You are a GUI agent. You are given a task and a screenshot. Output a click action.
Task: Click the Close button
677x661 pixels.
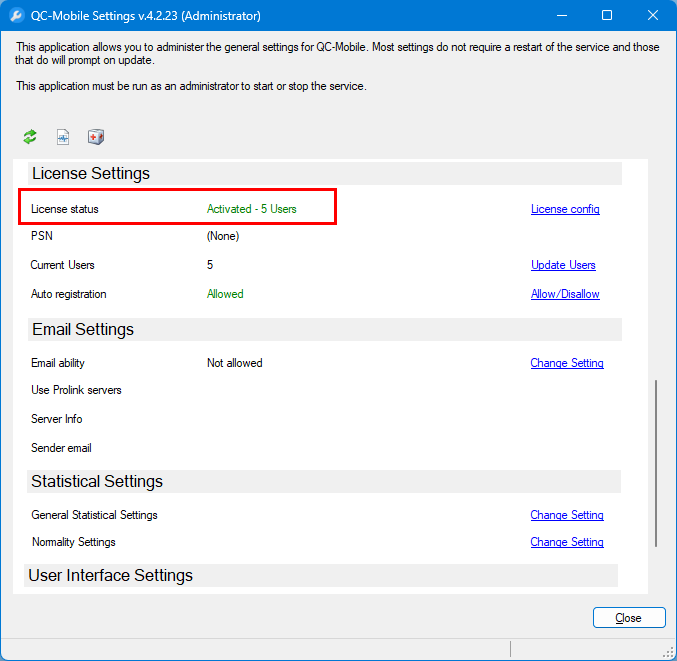pos(629,618)
